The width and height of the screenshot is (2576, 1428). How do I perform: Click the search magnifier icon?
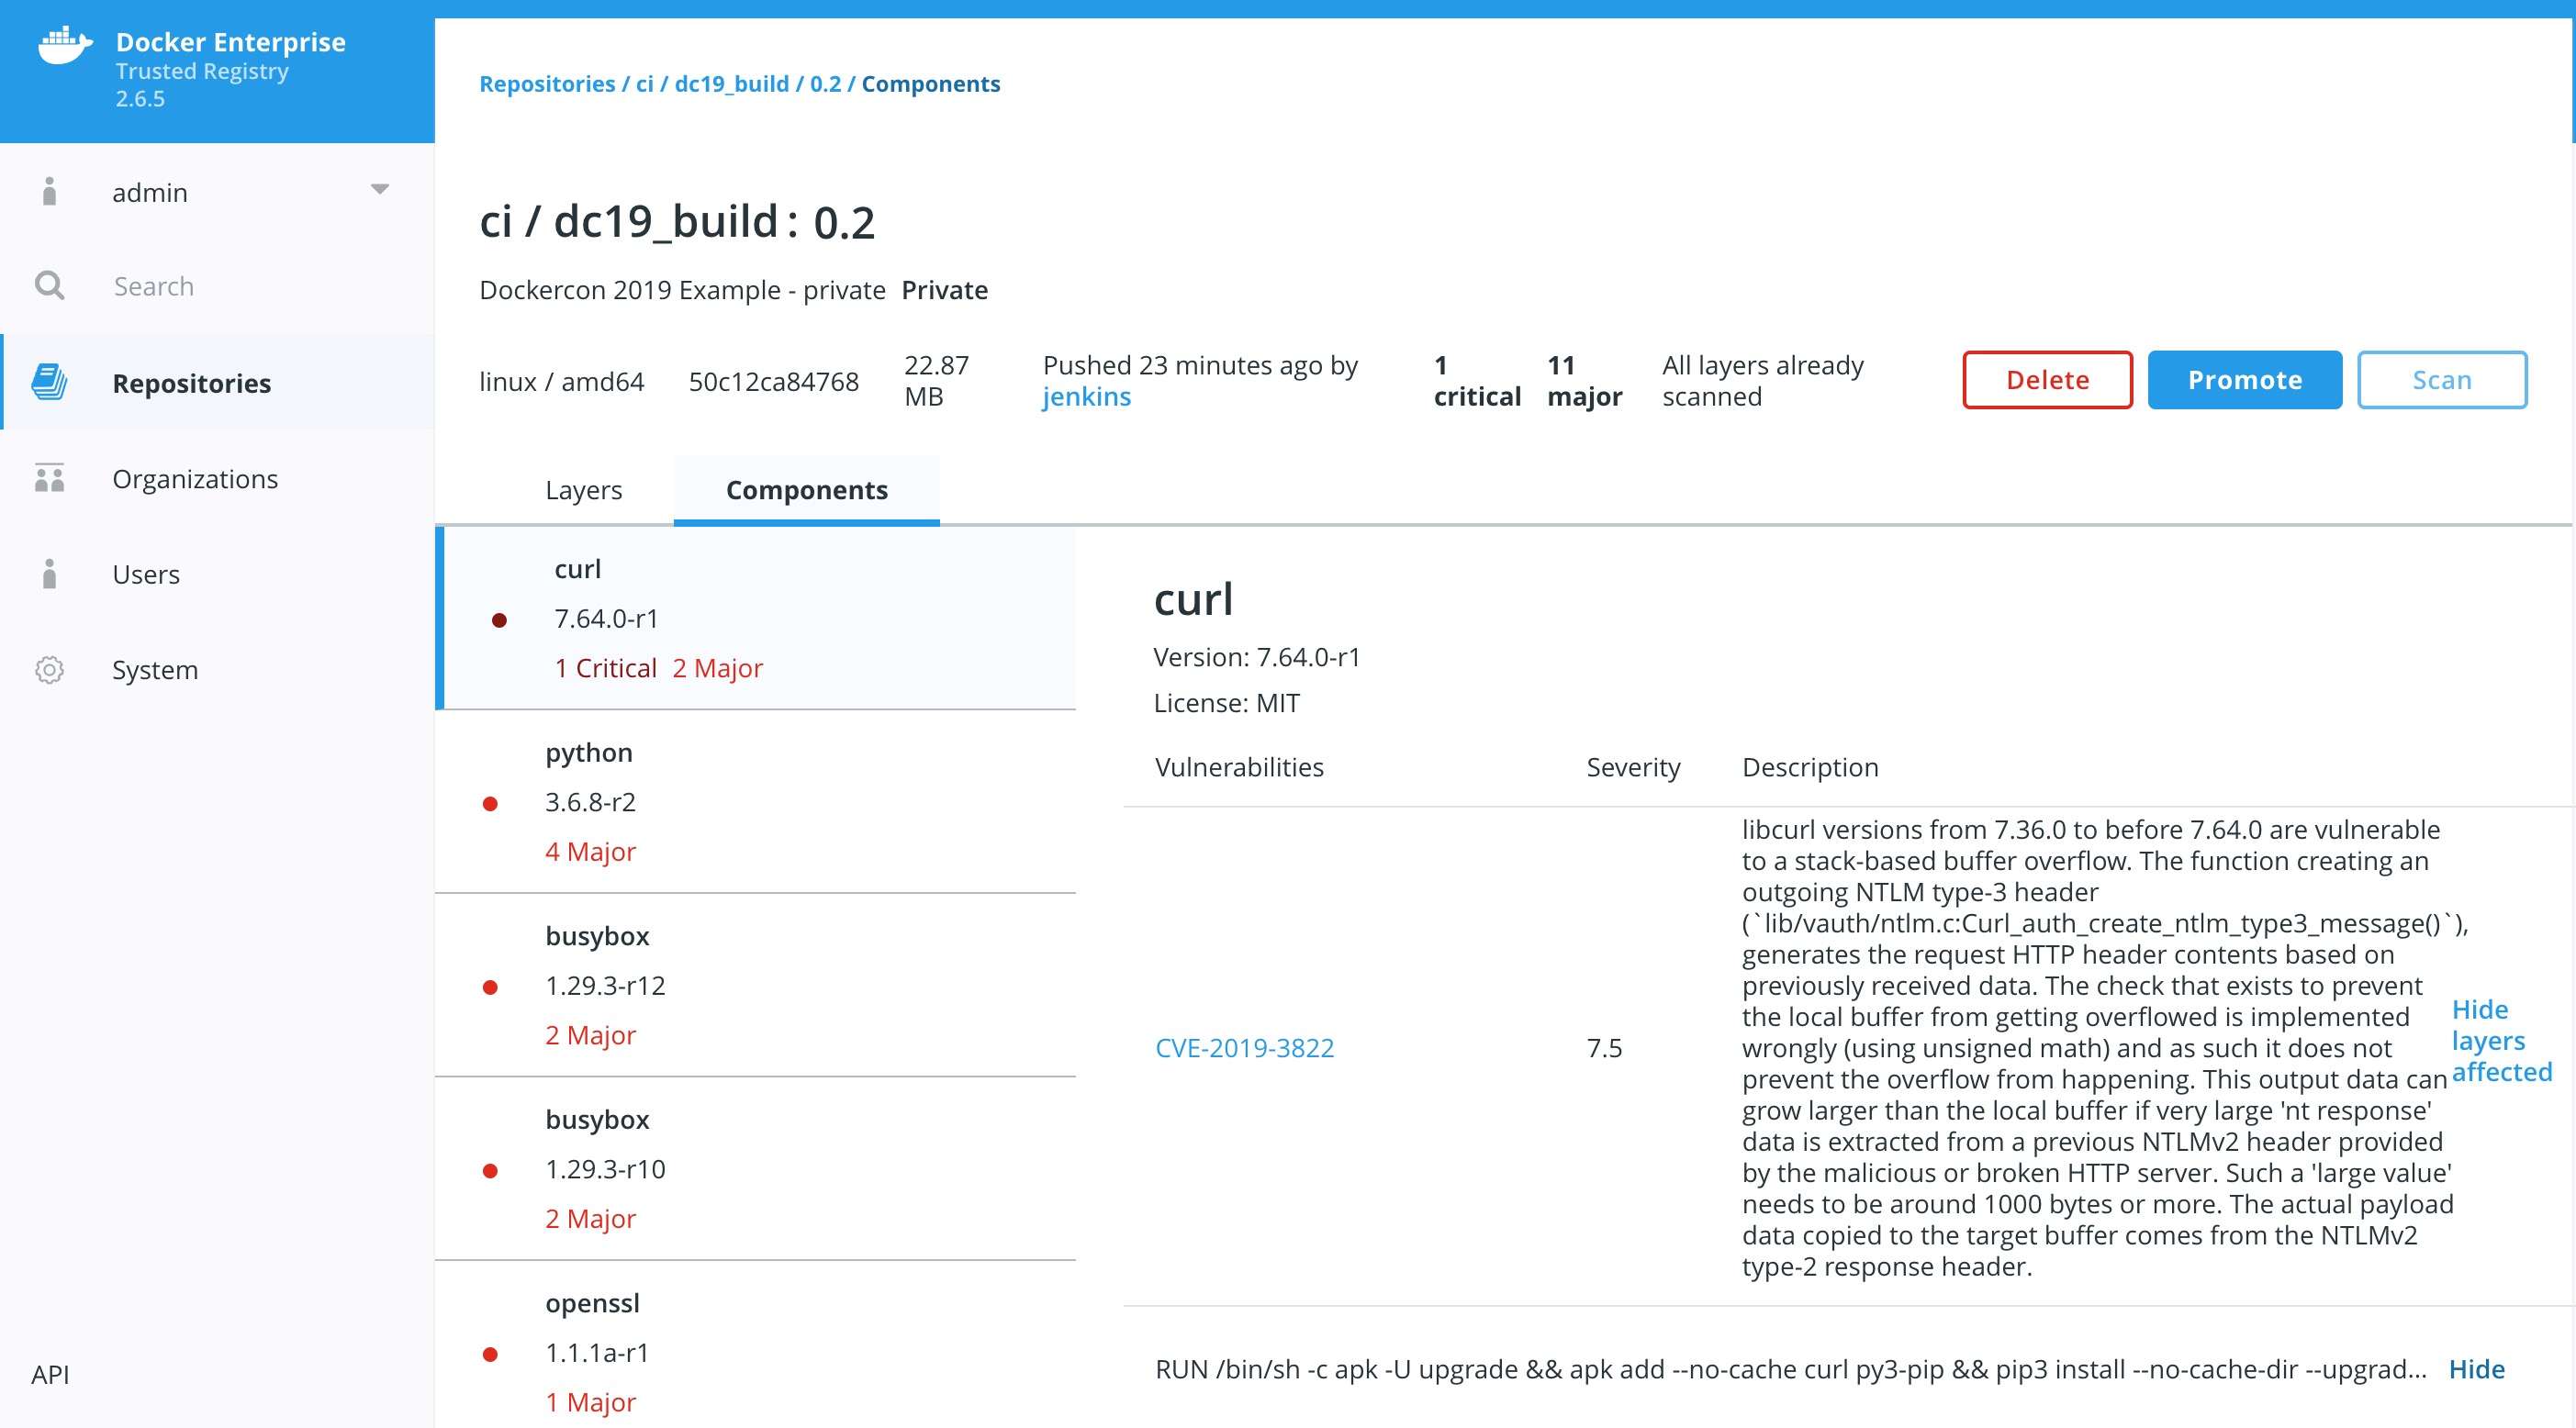49,286
